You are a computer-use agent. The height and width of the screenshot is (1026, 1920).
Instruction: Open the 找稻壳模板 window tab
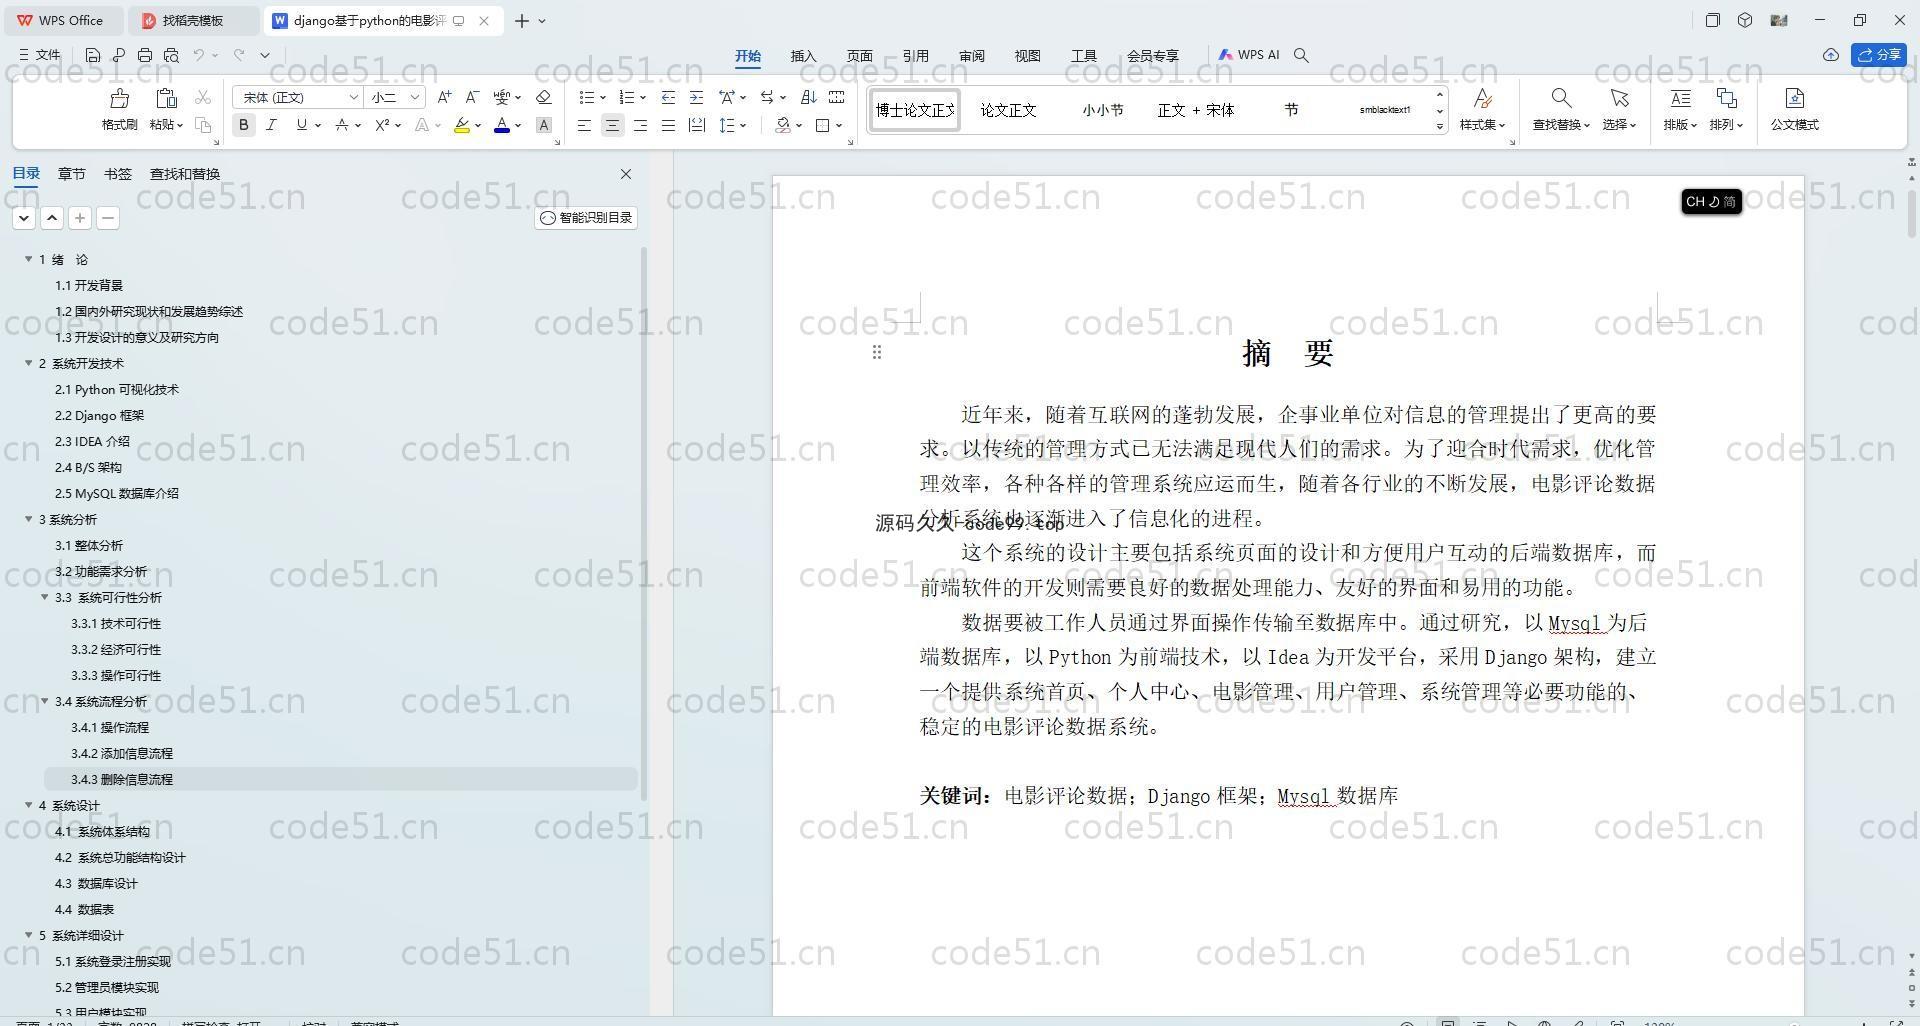[195, 20]
